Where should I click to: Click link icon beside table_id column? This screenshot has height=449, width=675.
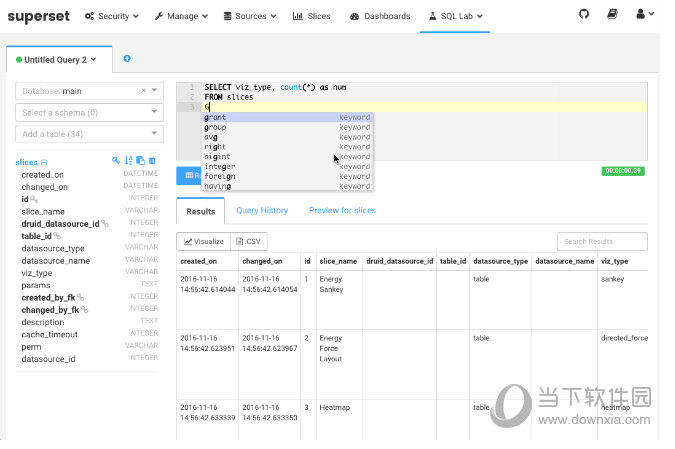tap(57, 236)
